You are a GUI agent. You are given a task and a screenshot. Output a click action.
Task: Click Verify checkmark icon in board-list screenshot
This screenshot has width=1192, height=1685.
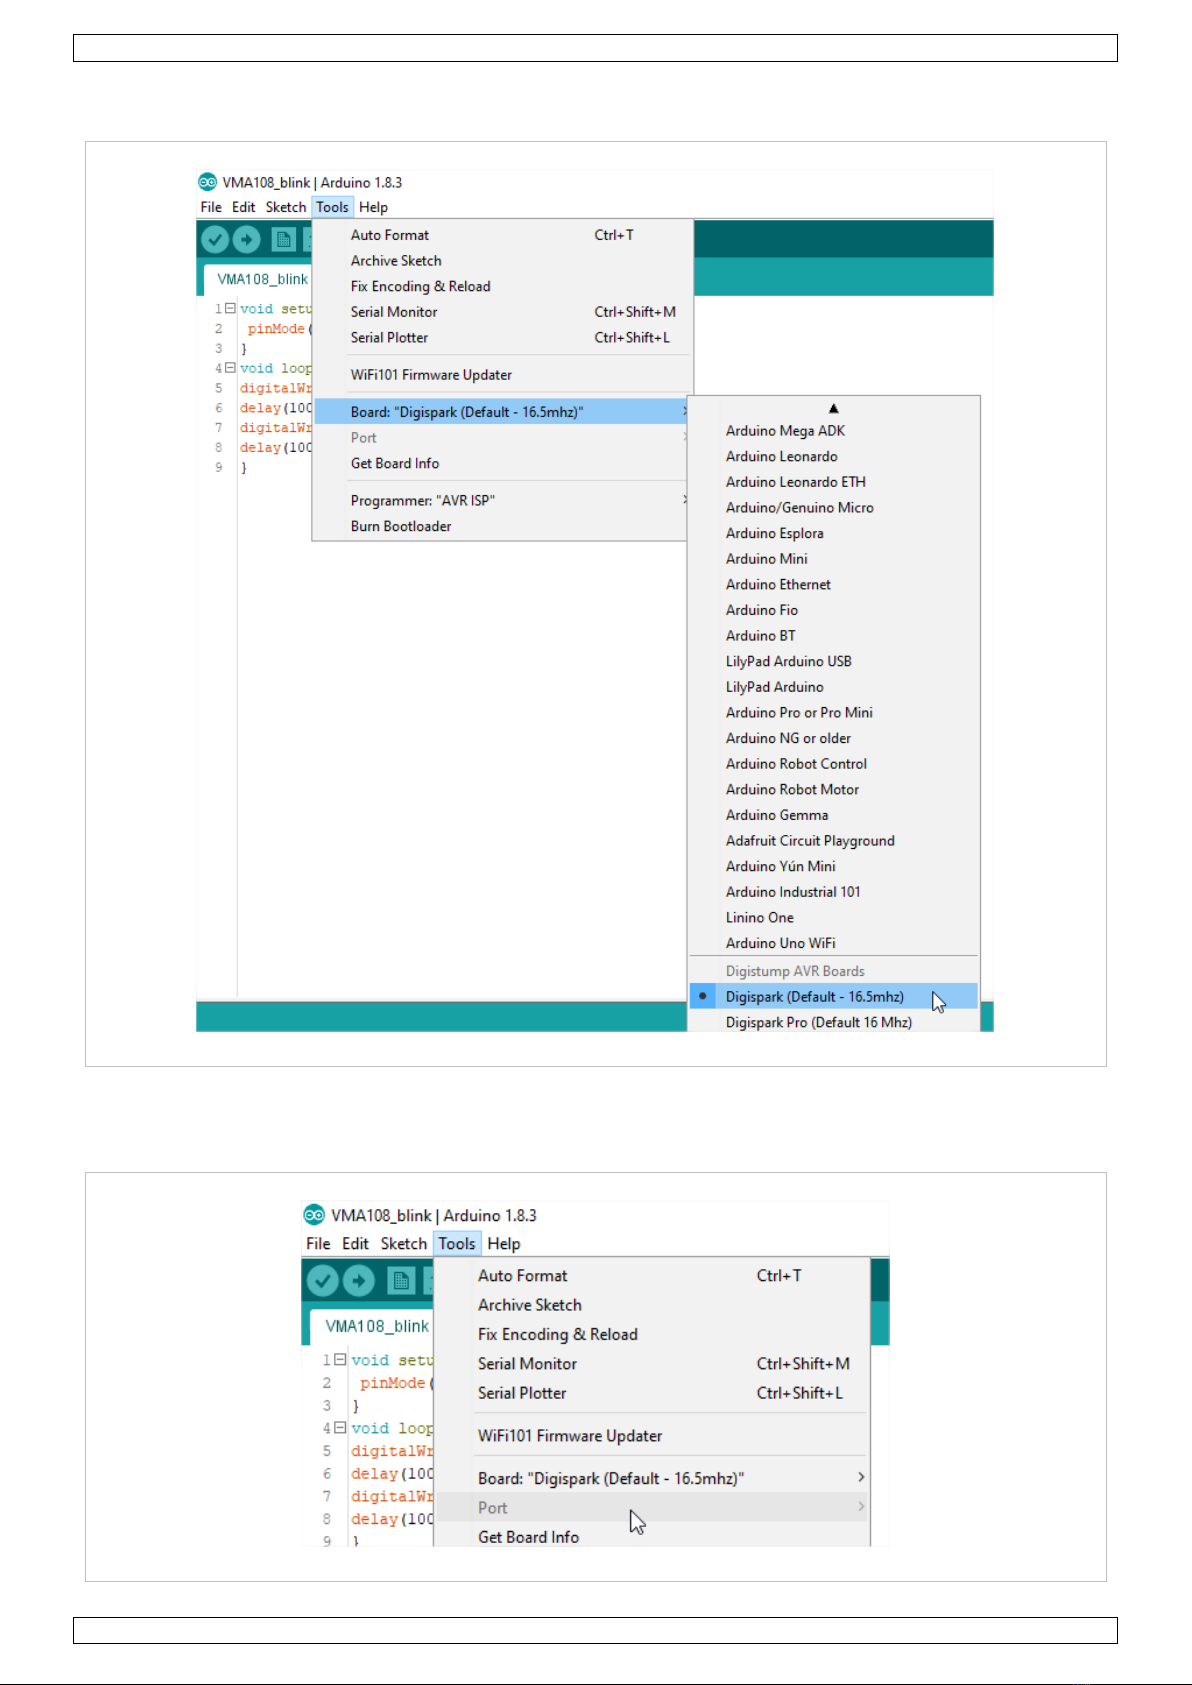215,240
